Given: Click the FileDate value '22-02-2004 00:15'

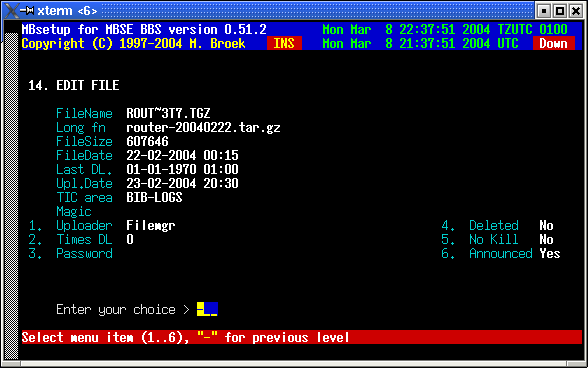Looking at the screenshot, I should tap(182, 155).
